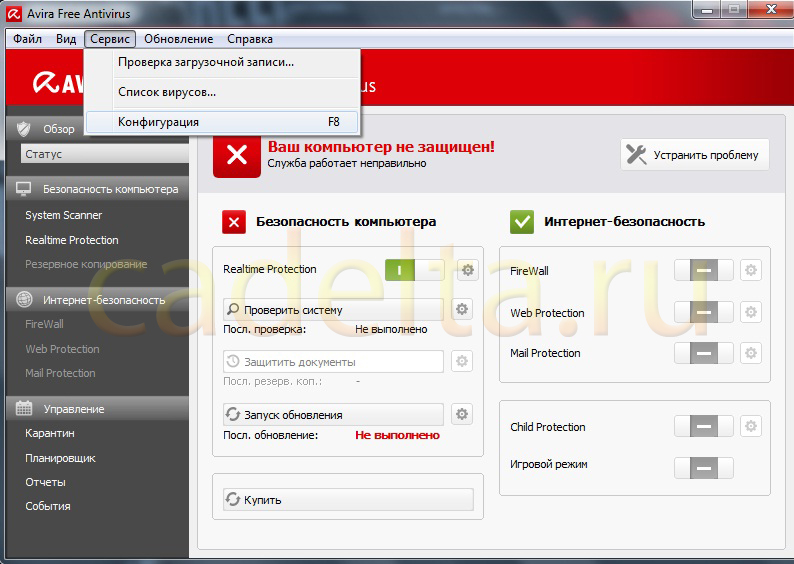Toggle the Child Protection switch

tap(704, 426)
